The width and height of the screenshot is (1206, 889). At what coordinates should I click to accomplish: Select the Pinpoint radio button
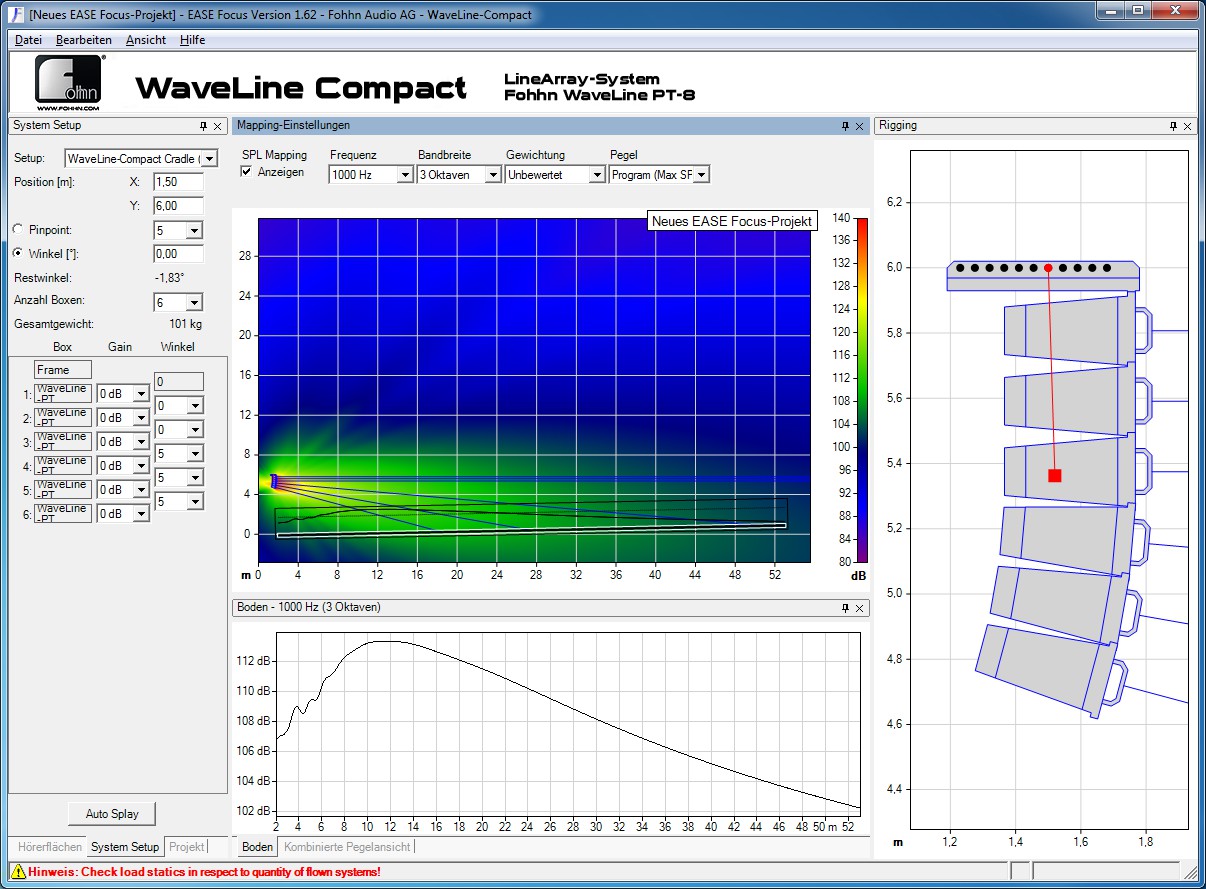20,230
